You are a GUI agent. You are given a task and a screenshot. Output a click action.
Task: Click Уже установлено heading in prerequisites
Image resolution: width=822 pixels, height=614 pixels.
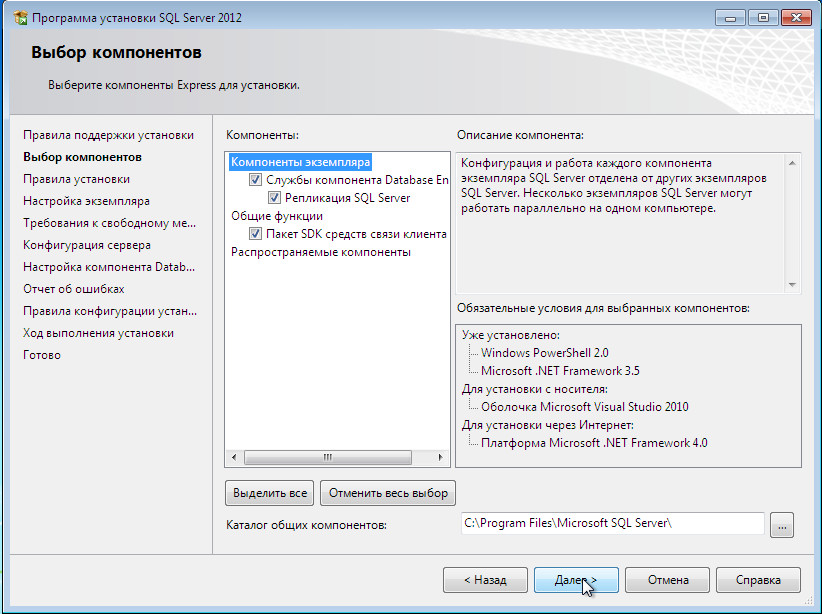[511, 335]
